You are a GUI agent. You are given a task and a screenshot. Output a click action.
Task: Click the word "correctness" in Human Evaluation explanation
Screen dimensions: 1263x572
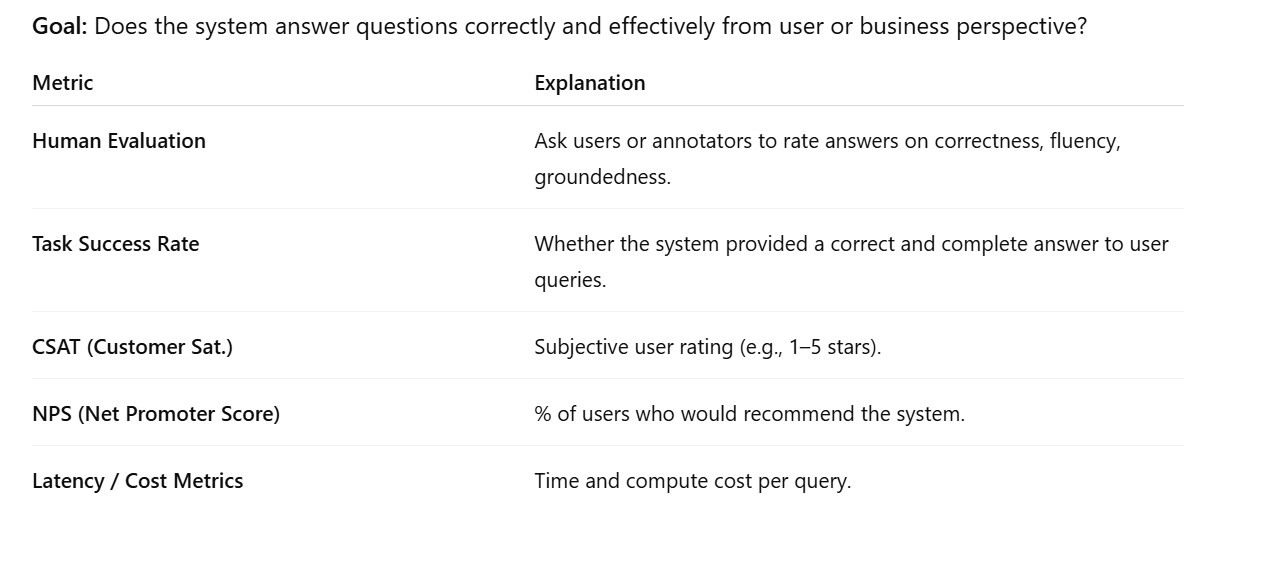pos(986,141)
